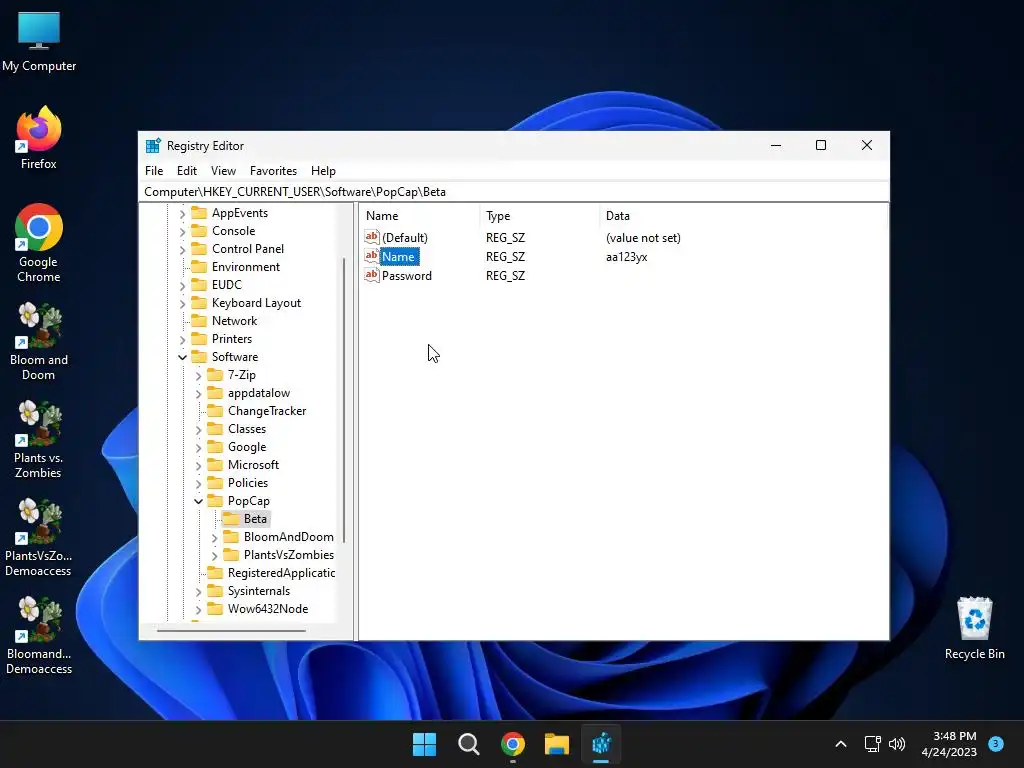The image size is (1024, 768).
Task: Open the Help menu
Action: 323,170
